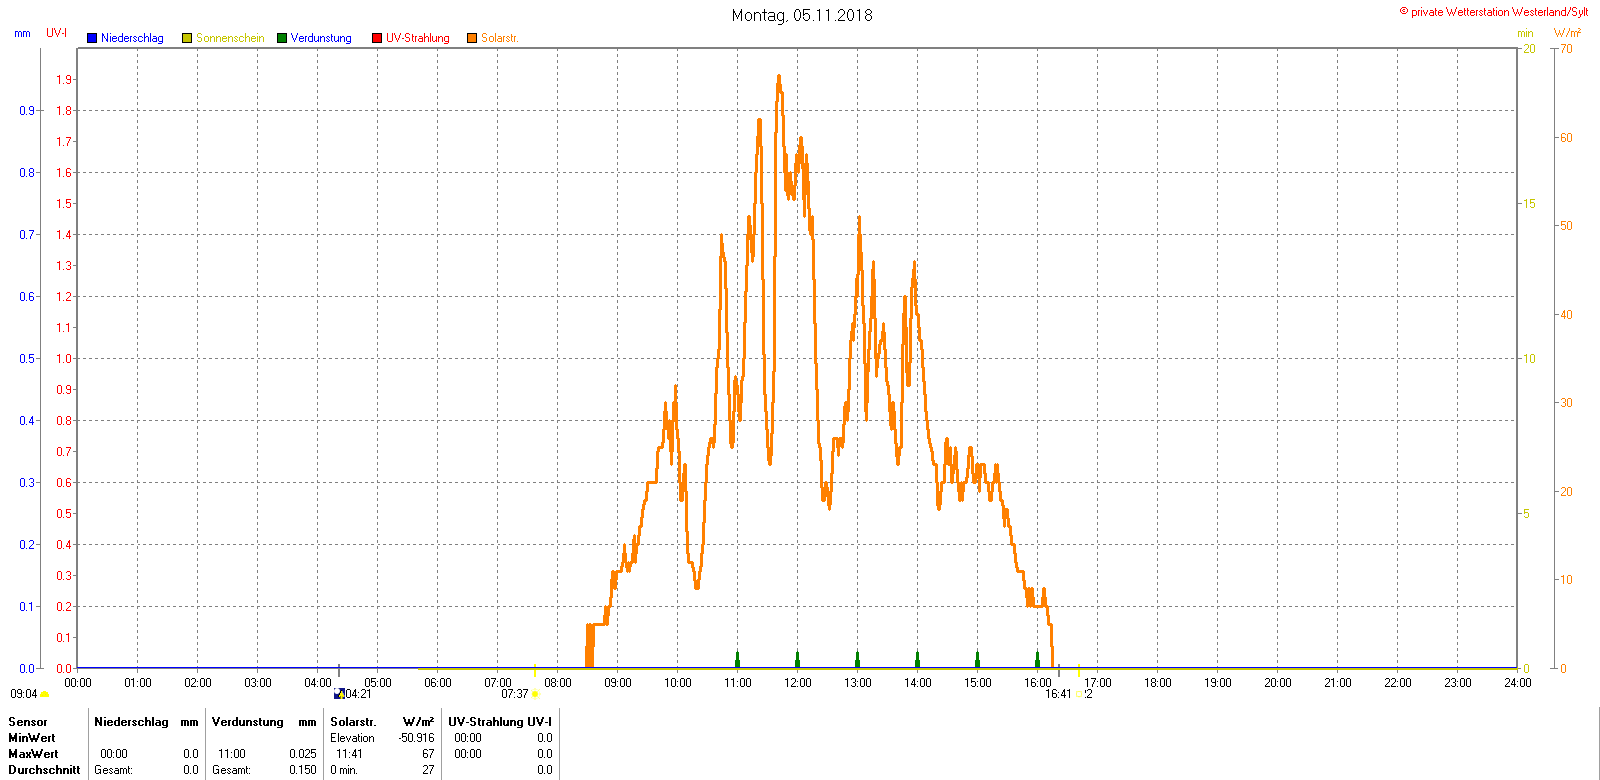
Task: Select the Solarstr. legend label
Action: (x=500, y=38)
